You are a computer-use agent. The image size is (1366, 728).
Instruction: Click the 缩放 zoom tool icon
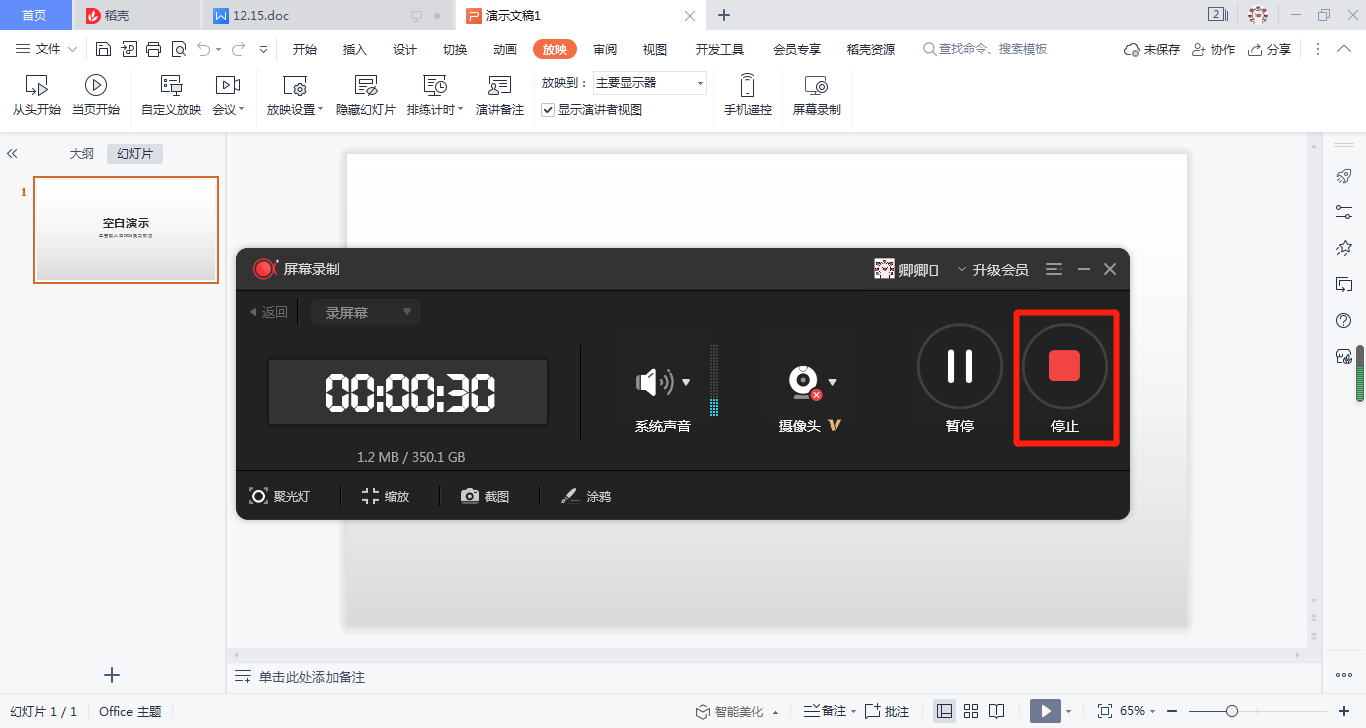click(371, 496)
